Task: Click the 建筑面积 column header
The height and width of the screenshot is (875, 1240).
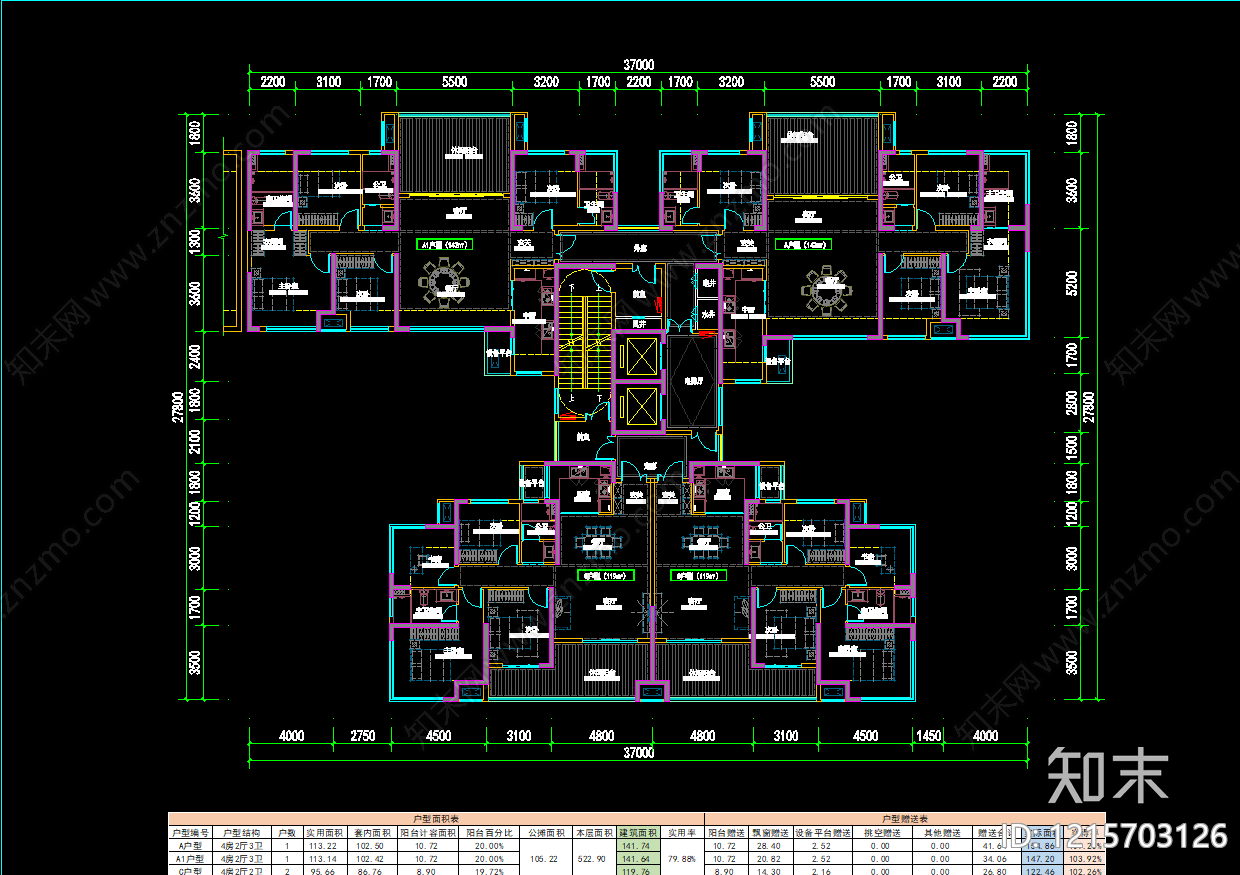Action: click(637, 832)
